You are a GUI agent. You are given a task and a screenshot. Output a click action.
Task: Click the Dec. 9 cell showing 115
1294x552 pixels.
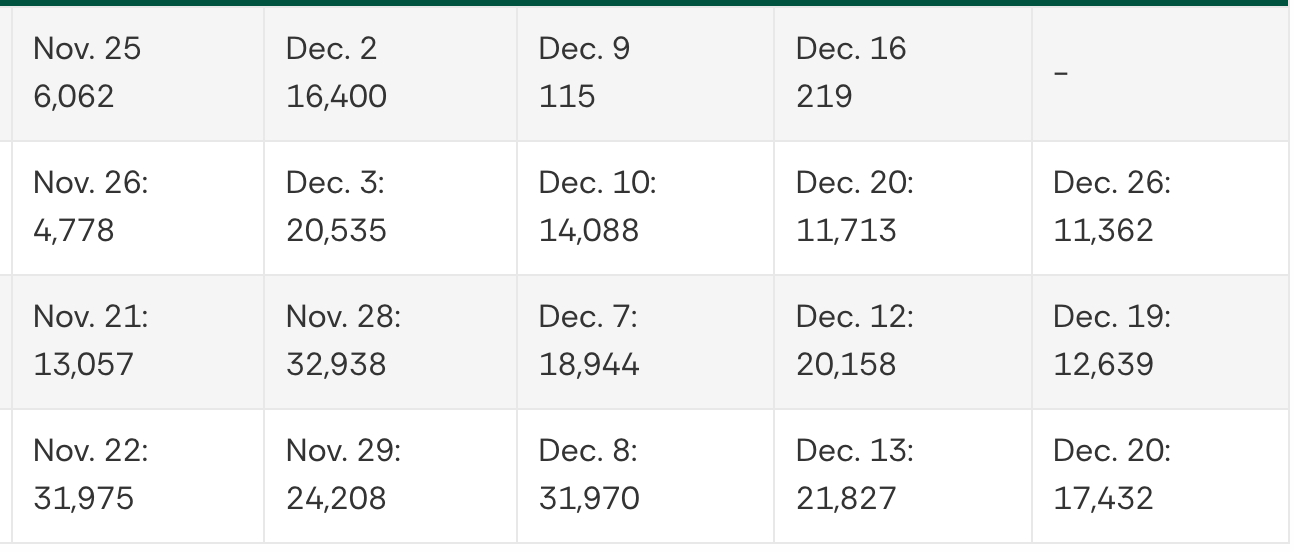pos(585,73)
